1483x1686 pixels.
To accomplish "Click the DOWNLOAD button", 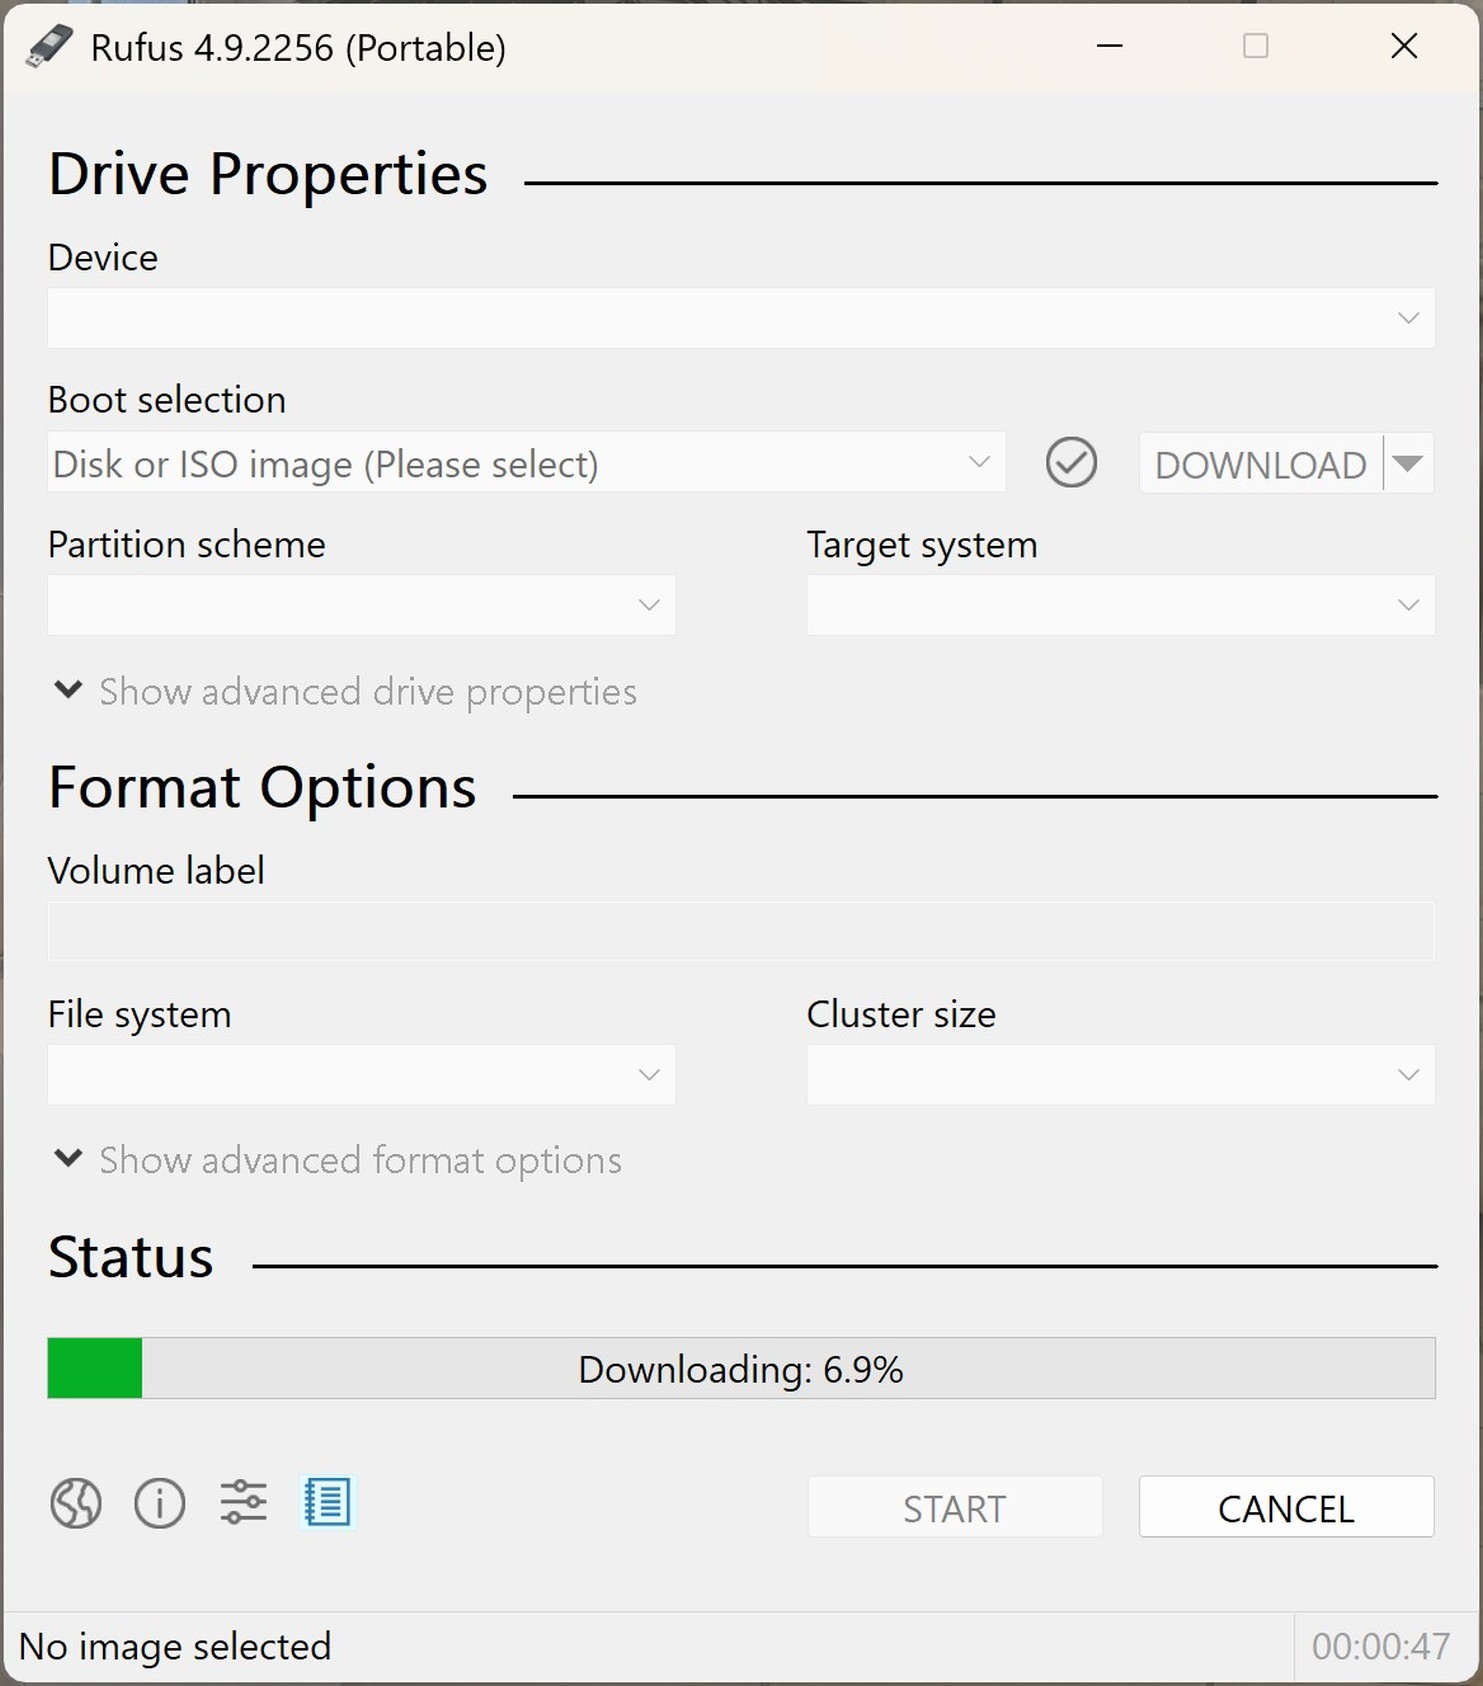I will [1260, 464].
